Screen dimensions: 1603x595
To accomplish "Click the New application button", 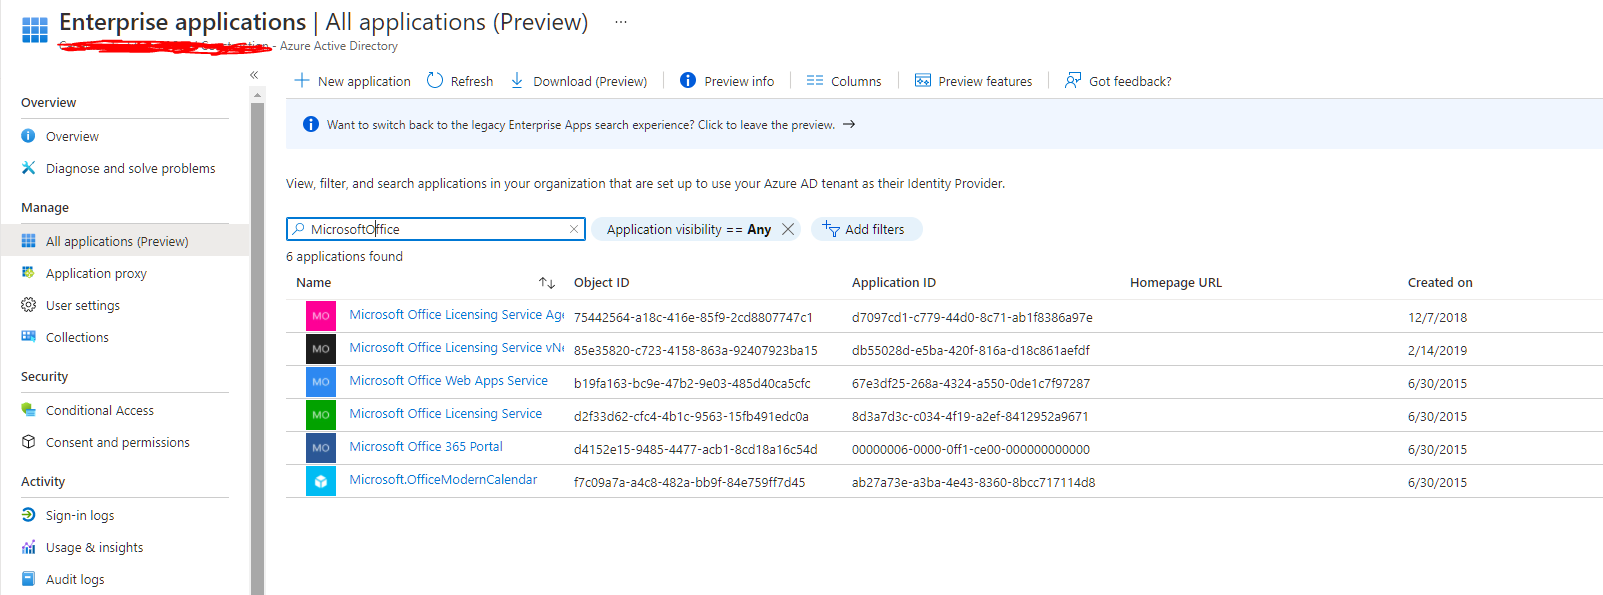I will [x=352, y=81].
